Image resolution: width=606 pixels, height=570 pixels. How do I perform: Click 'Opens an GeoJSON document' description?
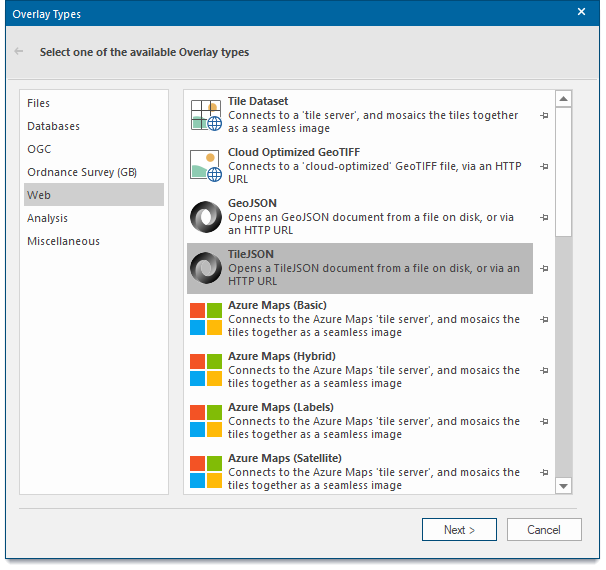pos(371,224)
